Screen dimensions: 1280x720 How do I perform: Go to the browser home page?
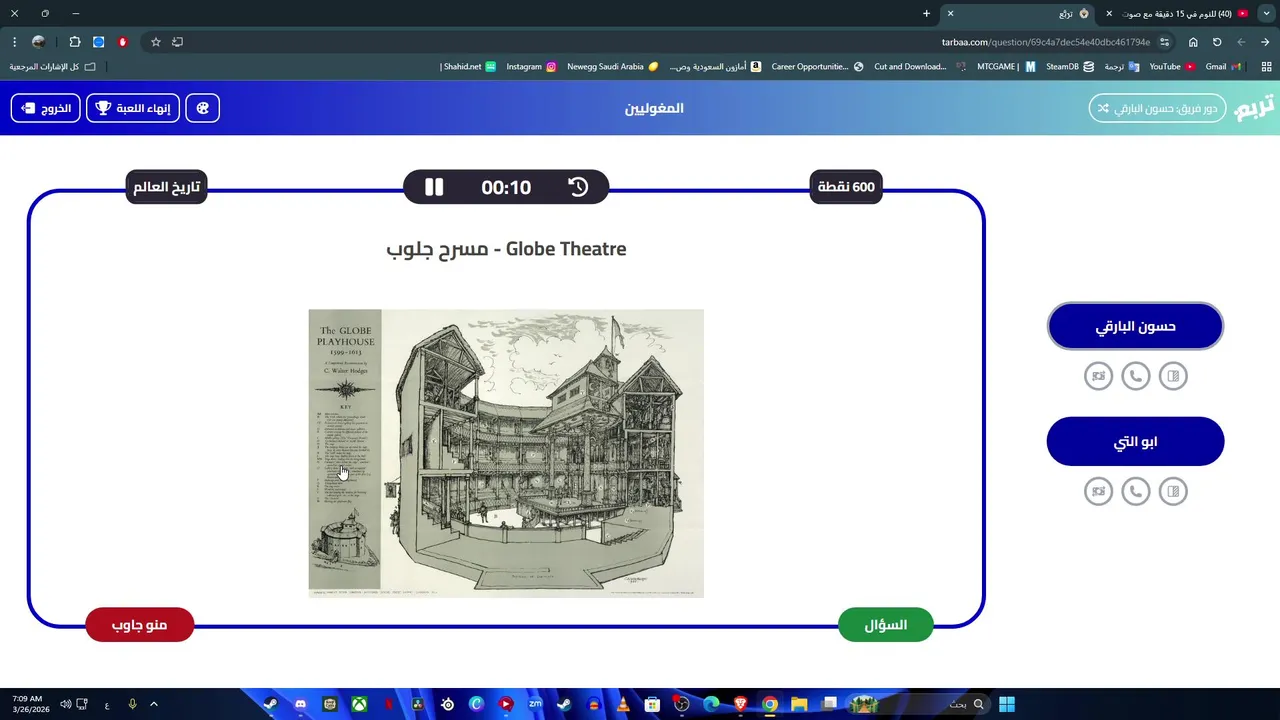coord(1193,42)
